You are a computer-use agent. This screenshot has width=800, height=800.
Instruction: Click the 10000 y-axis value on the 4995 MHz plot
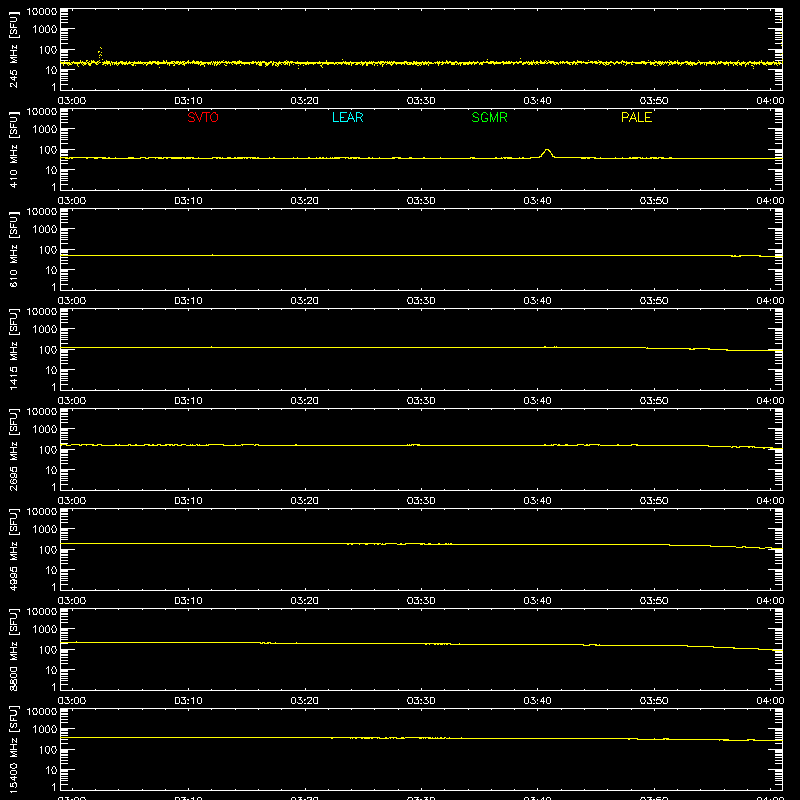(42, 512)
